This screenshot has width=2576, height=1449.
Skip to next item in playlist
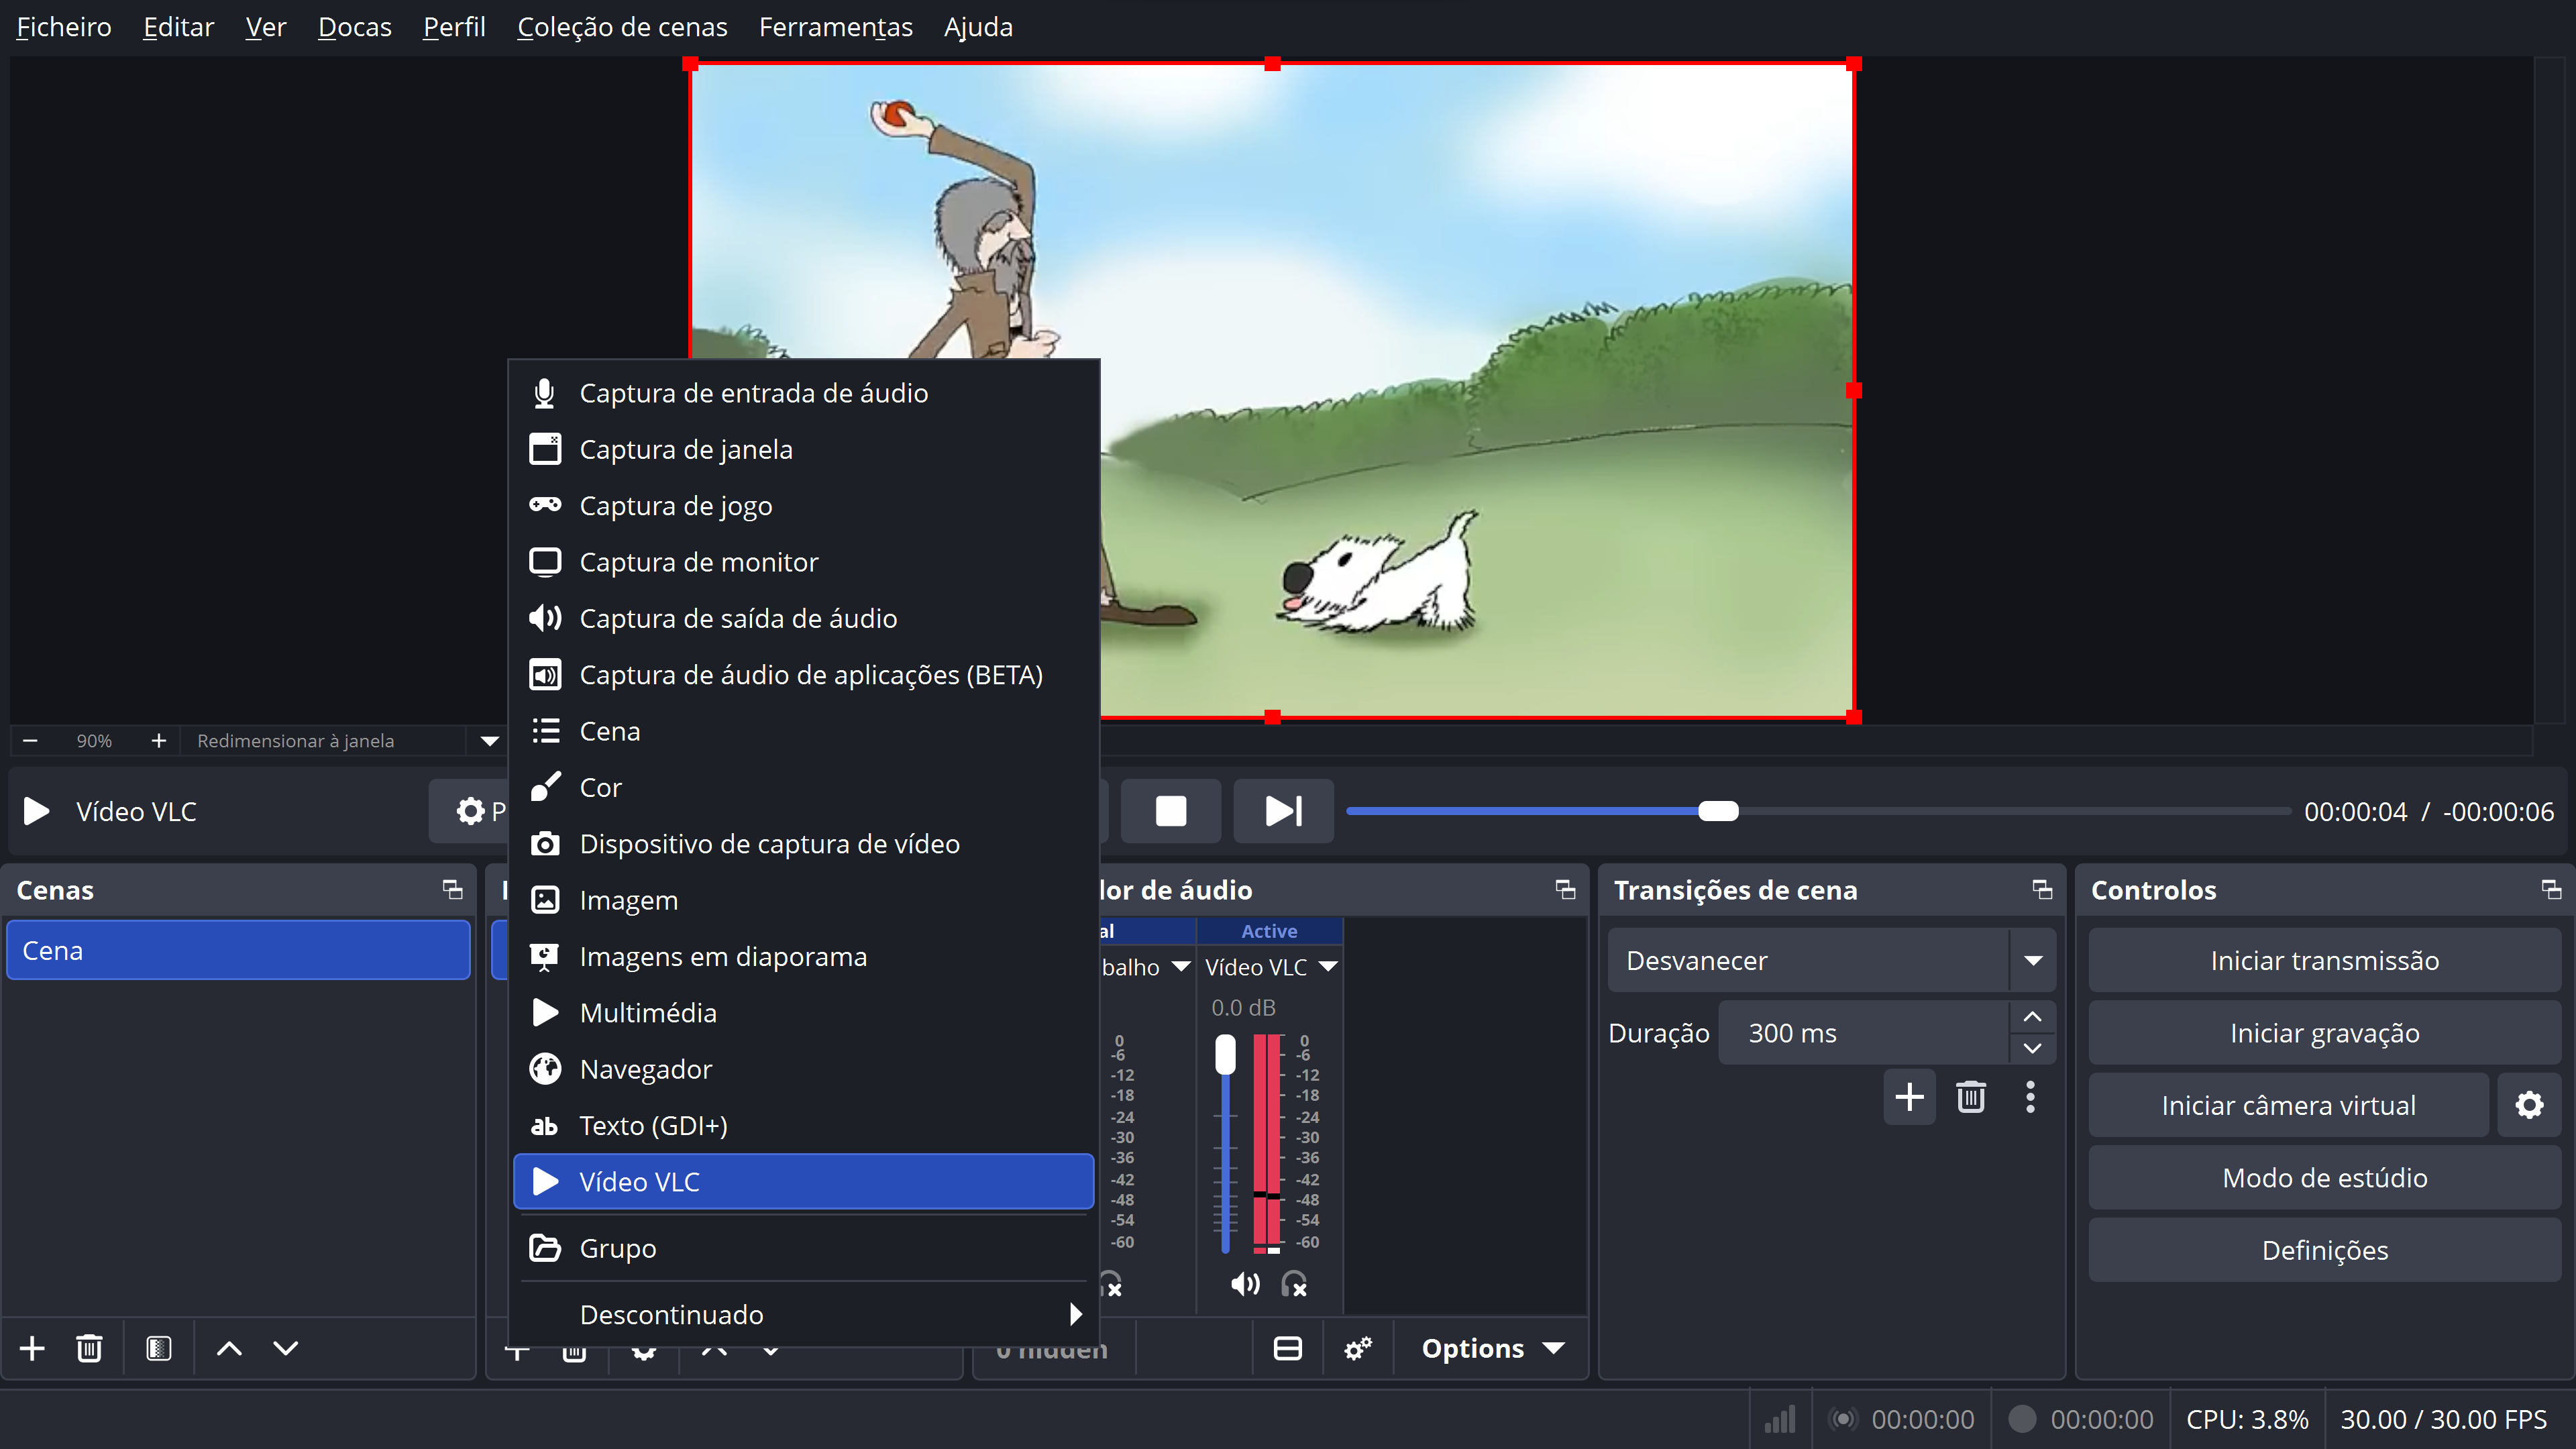1283,811
